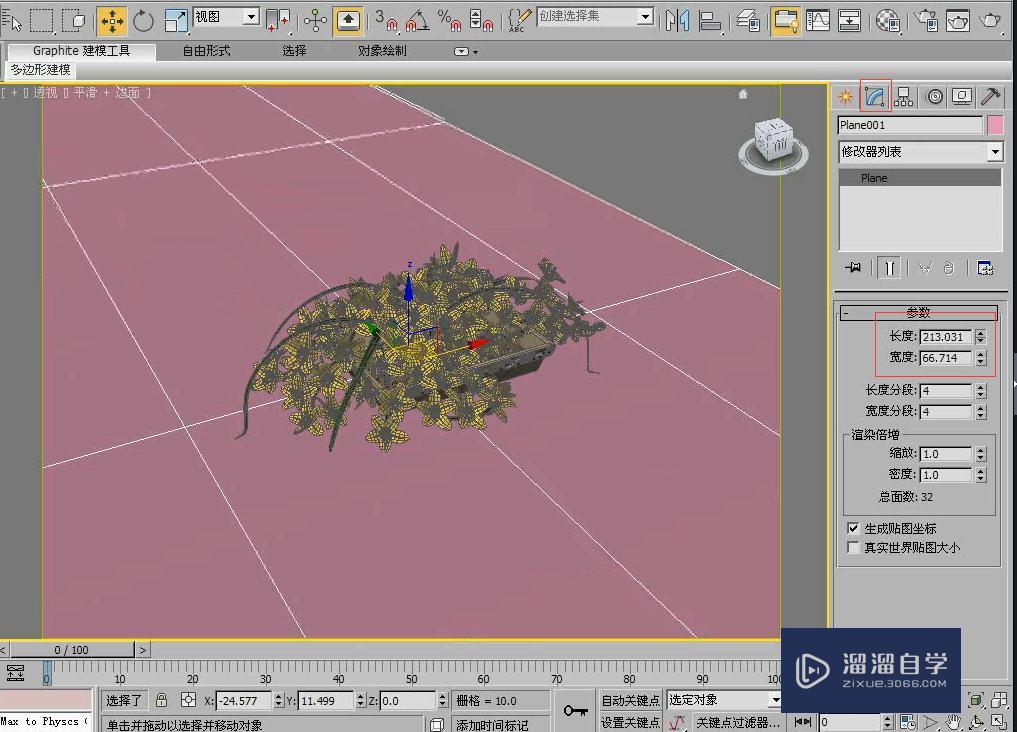Expand the 视图 coordinate system dropdown

pyautogui.click(x=250, y=17)
